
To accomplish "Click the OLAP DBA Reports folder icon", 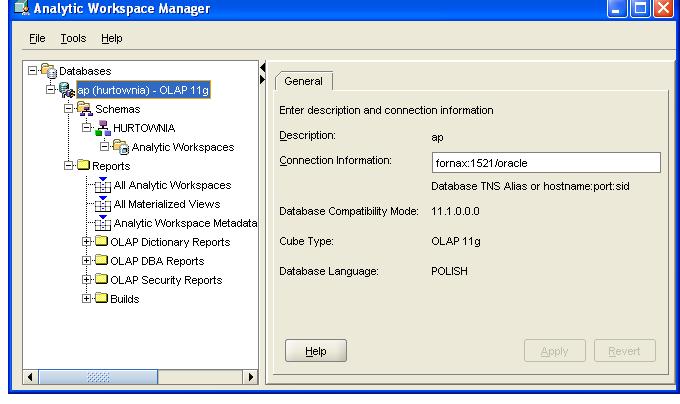I will click(x=101, y=260).
